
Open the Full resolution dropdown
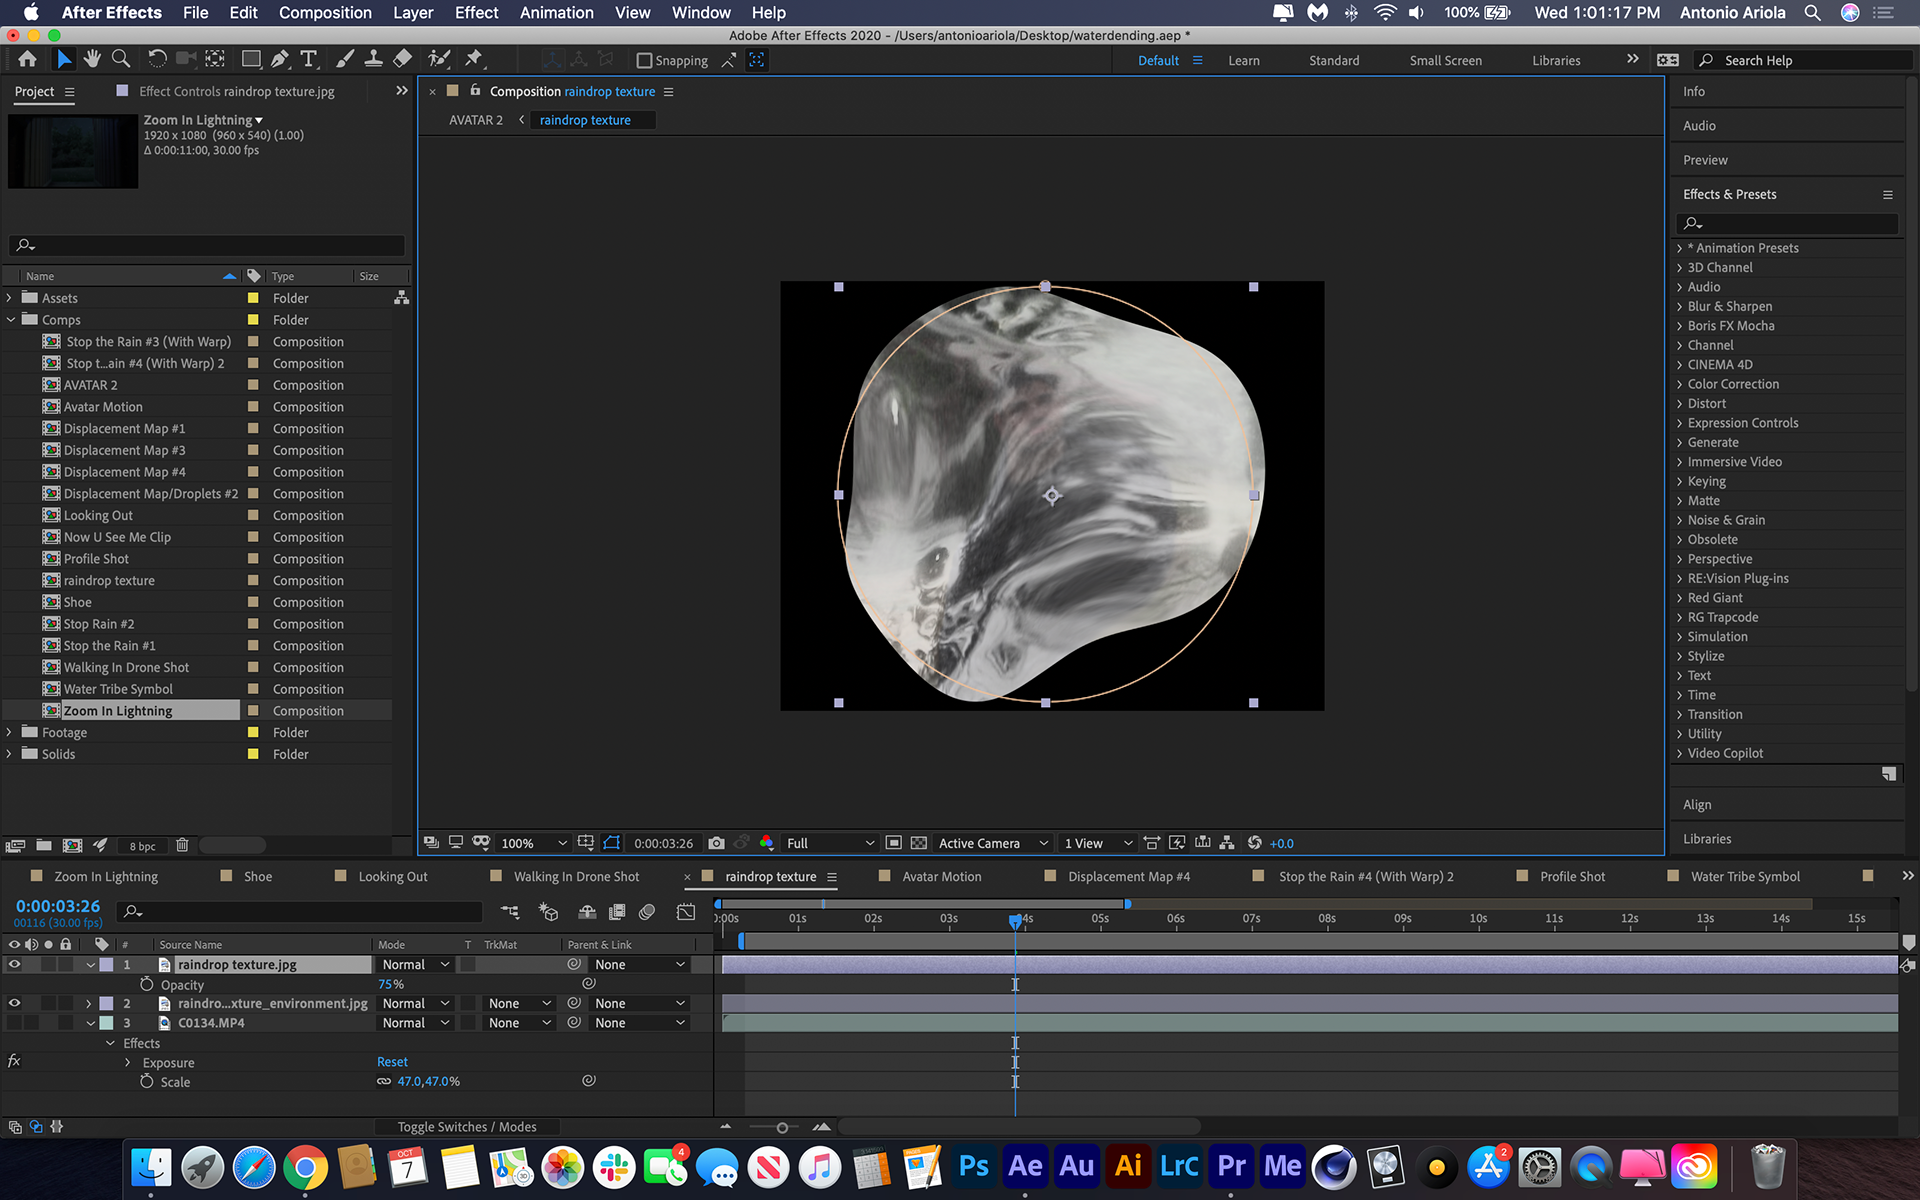click(x=829, y=843)
